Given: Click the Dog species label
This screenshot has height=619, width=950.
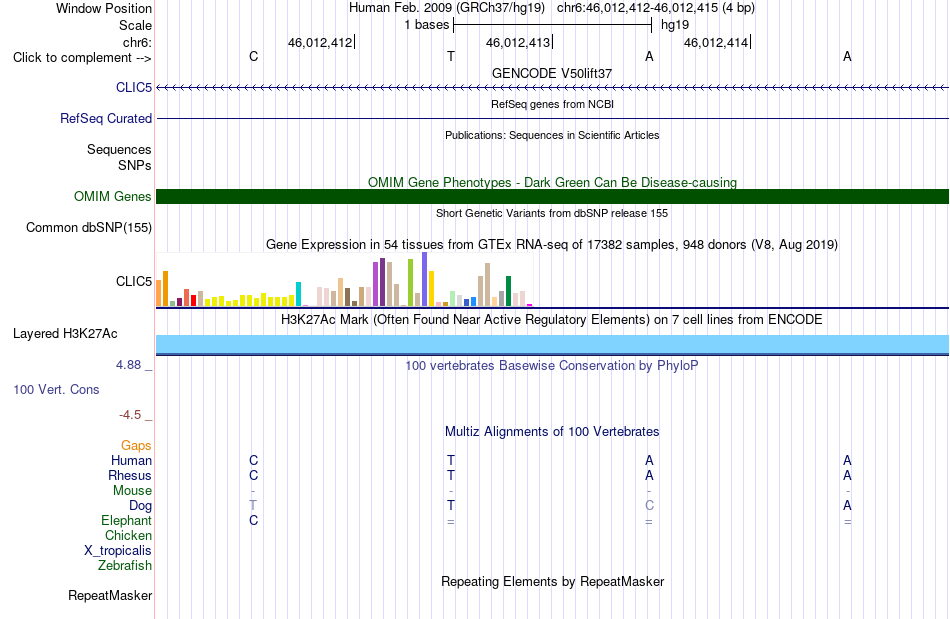Looking at the screenshot, I should pyautogui.click(x=140, y=505).
